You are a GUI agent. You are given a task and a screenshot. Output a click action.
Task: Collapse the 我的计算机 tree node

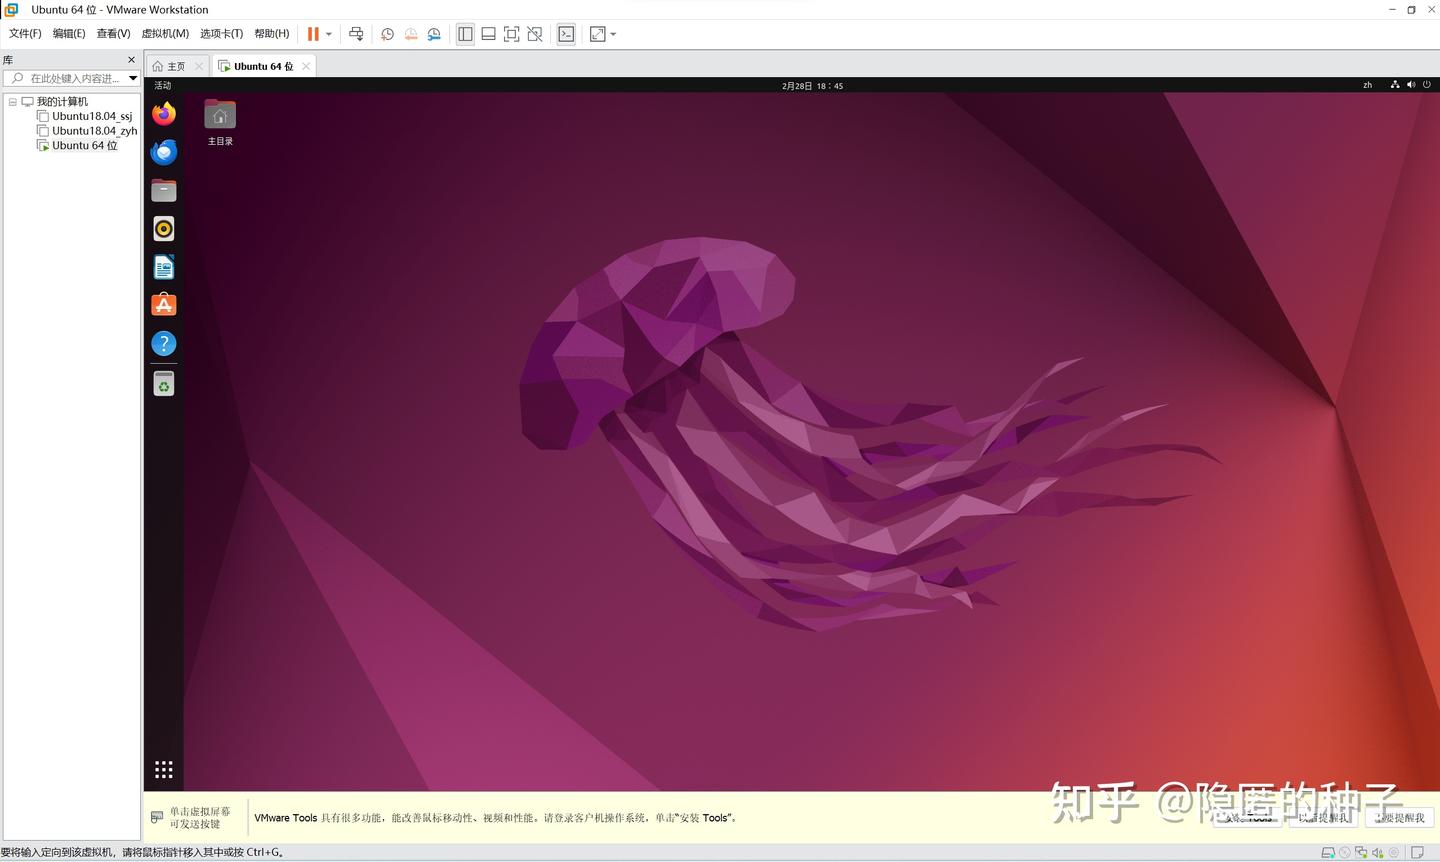click(13, 101)
